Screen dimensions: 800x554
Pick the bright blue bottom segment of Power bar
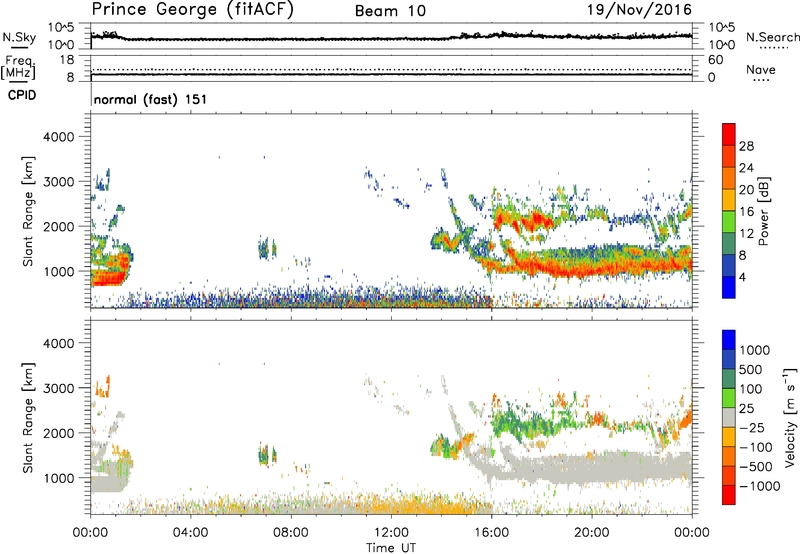coord(729,288)
